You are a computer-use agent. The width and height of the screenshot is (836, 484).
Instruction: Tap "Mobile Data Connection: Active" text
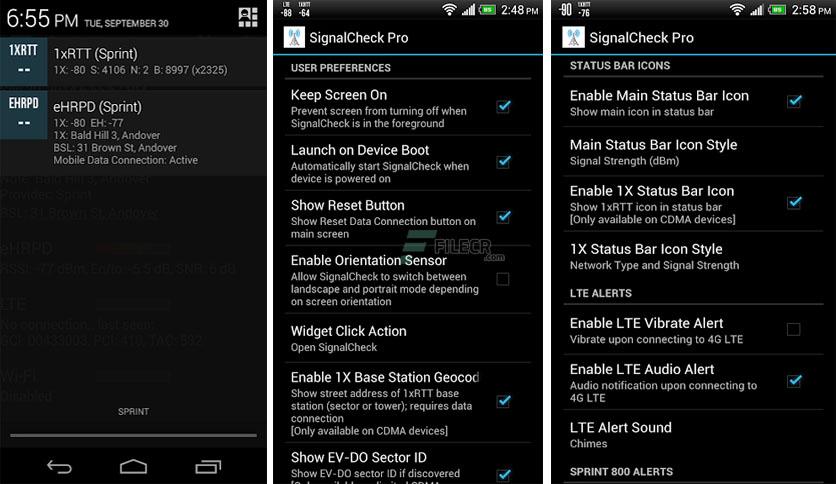[x=126, y=160]
